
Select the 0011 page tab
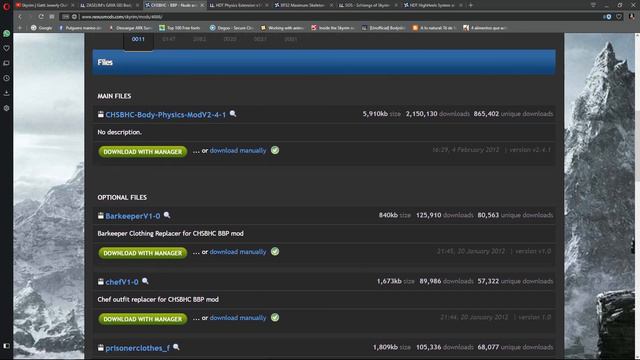pyautogui.click(x=138, y=39)
